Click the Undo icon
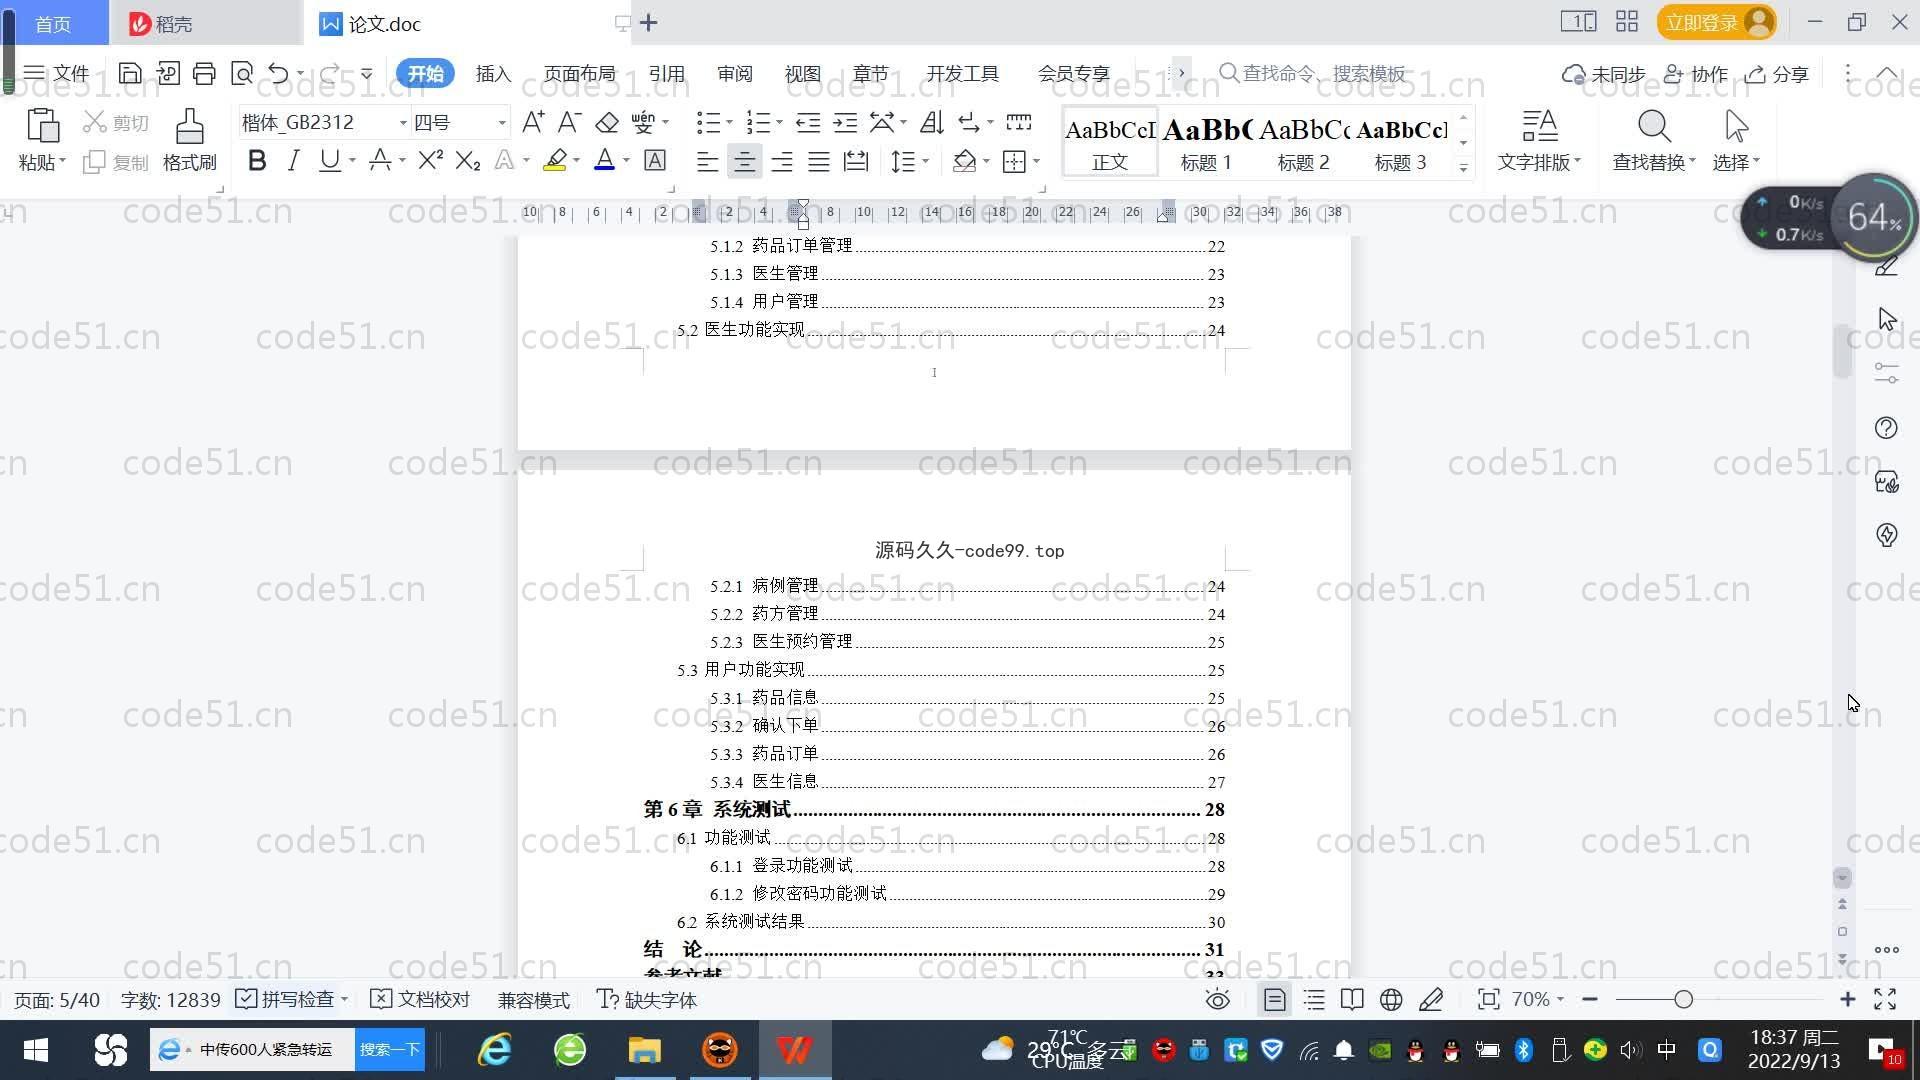This screenshot has width=1920, height=1080. click(x=278, y=73)
